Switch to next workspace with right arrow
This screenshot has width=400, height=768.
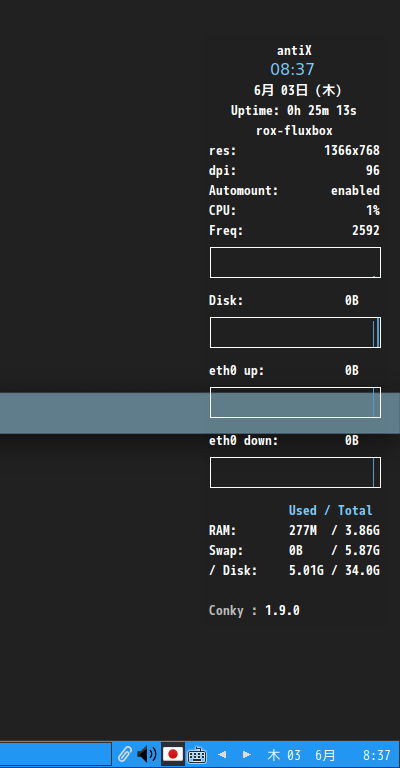pos(247,755)
